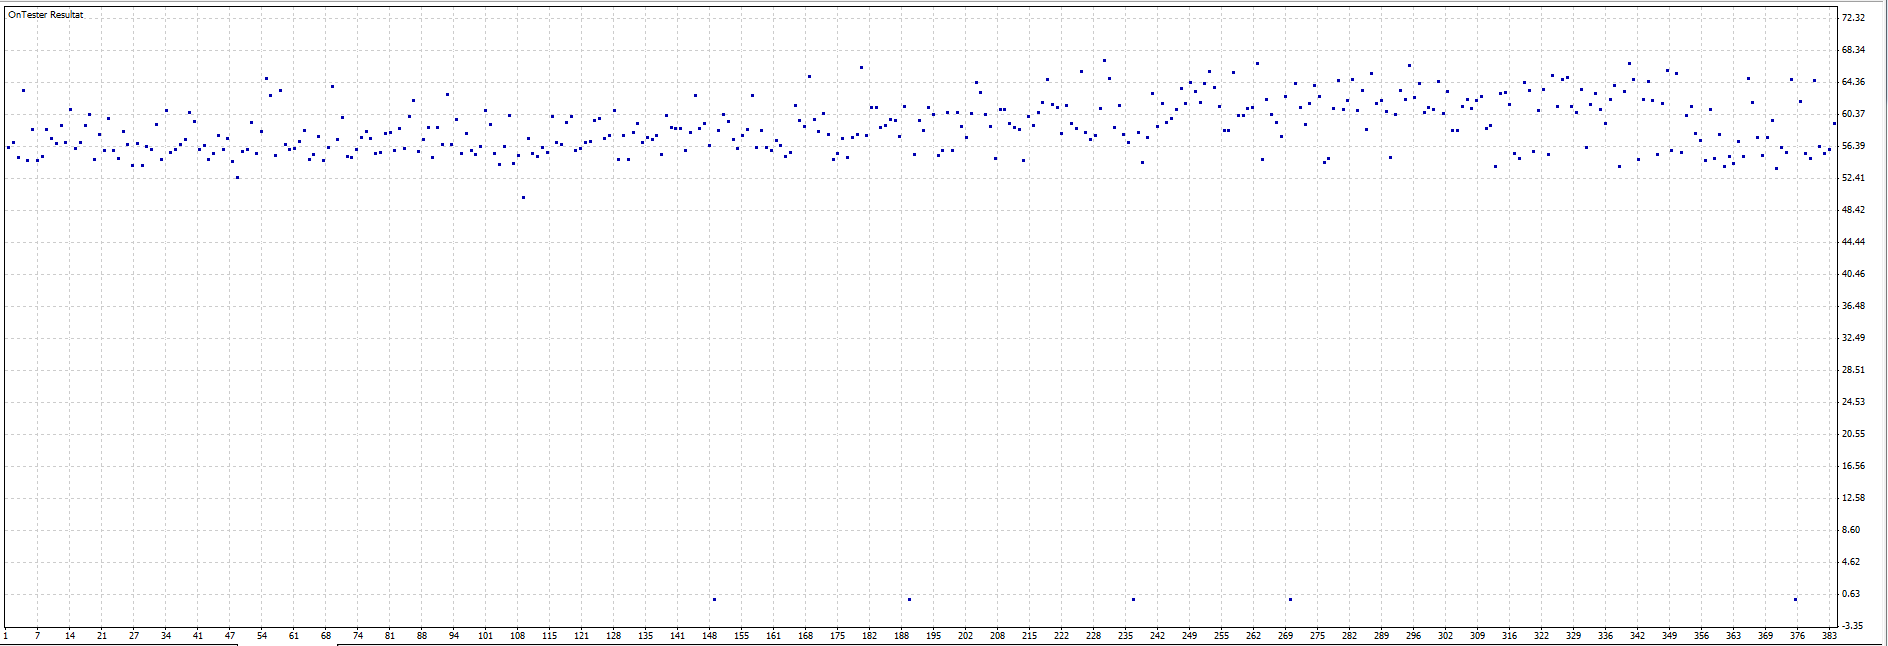Click the 68.34 y-axis label

1853,50
